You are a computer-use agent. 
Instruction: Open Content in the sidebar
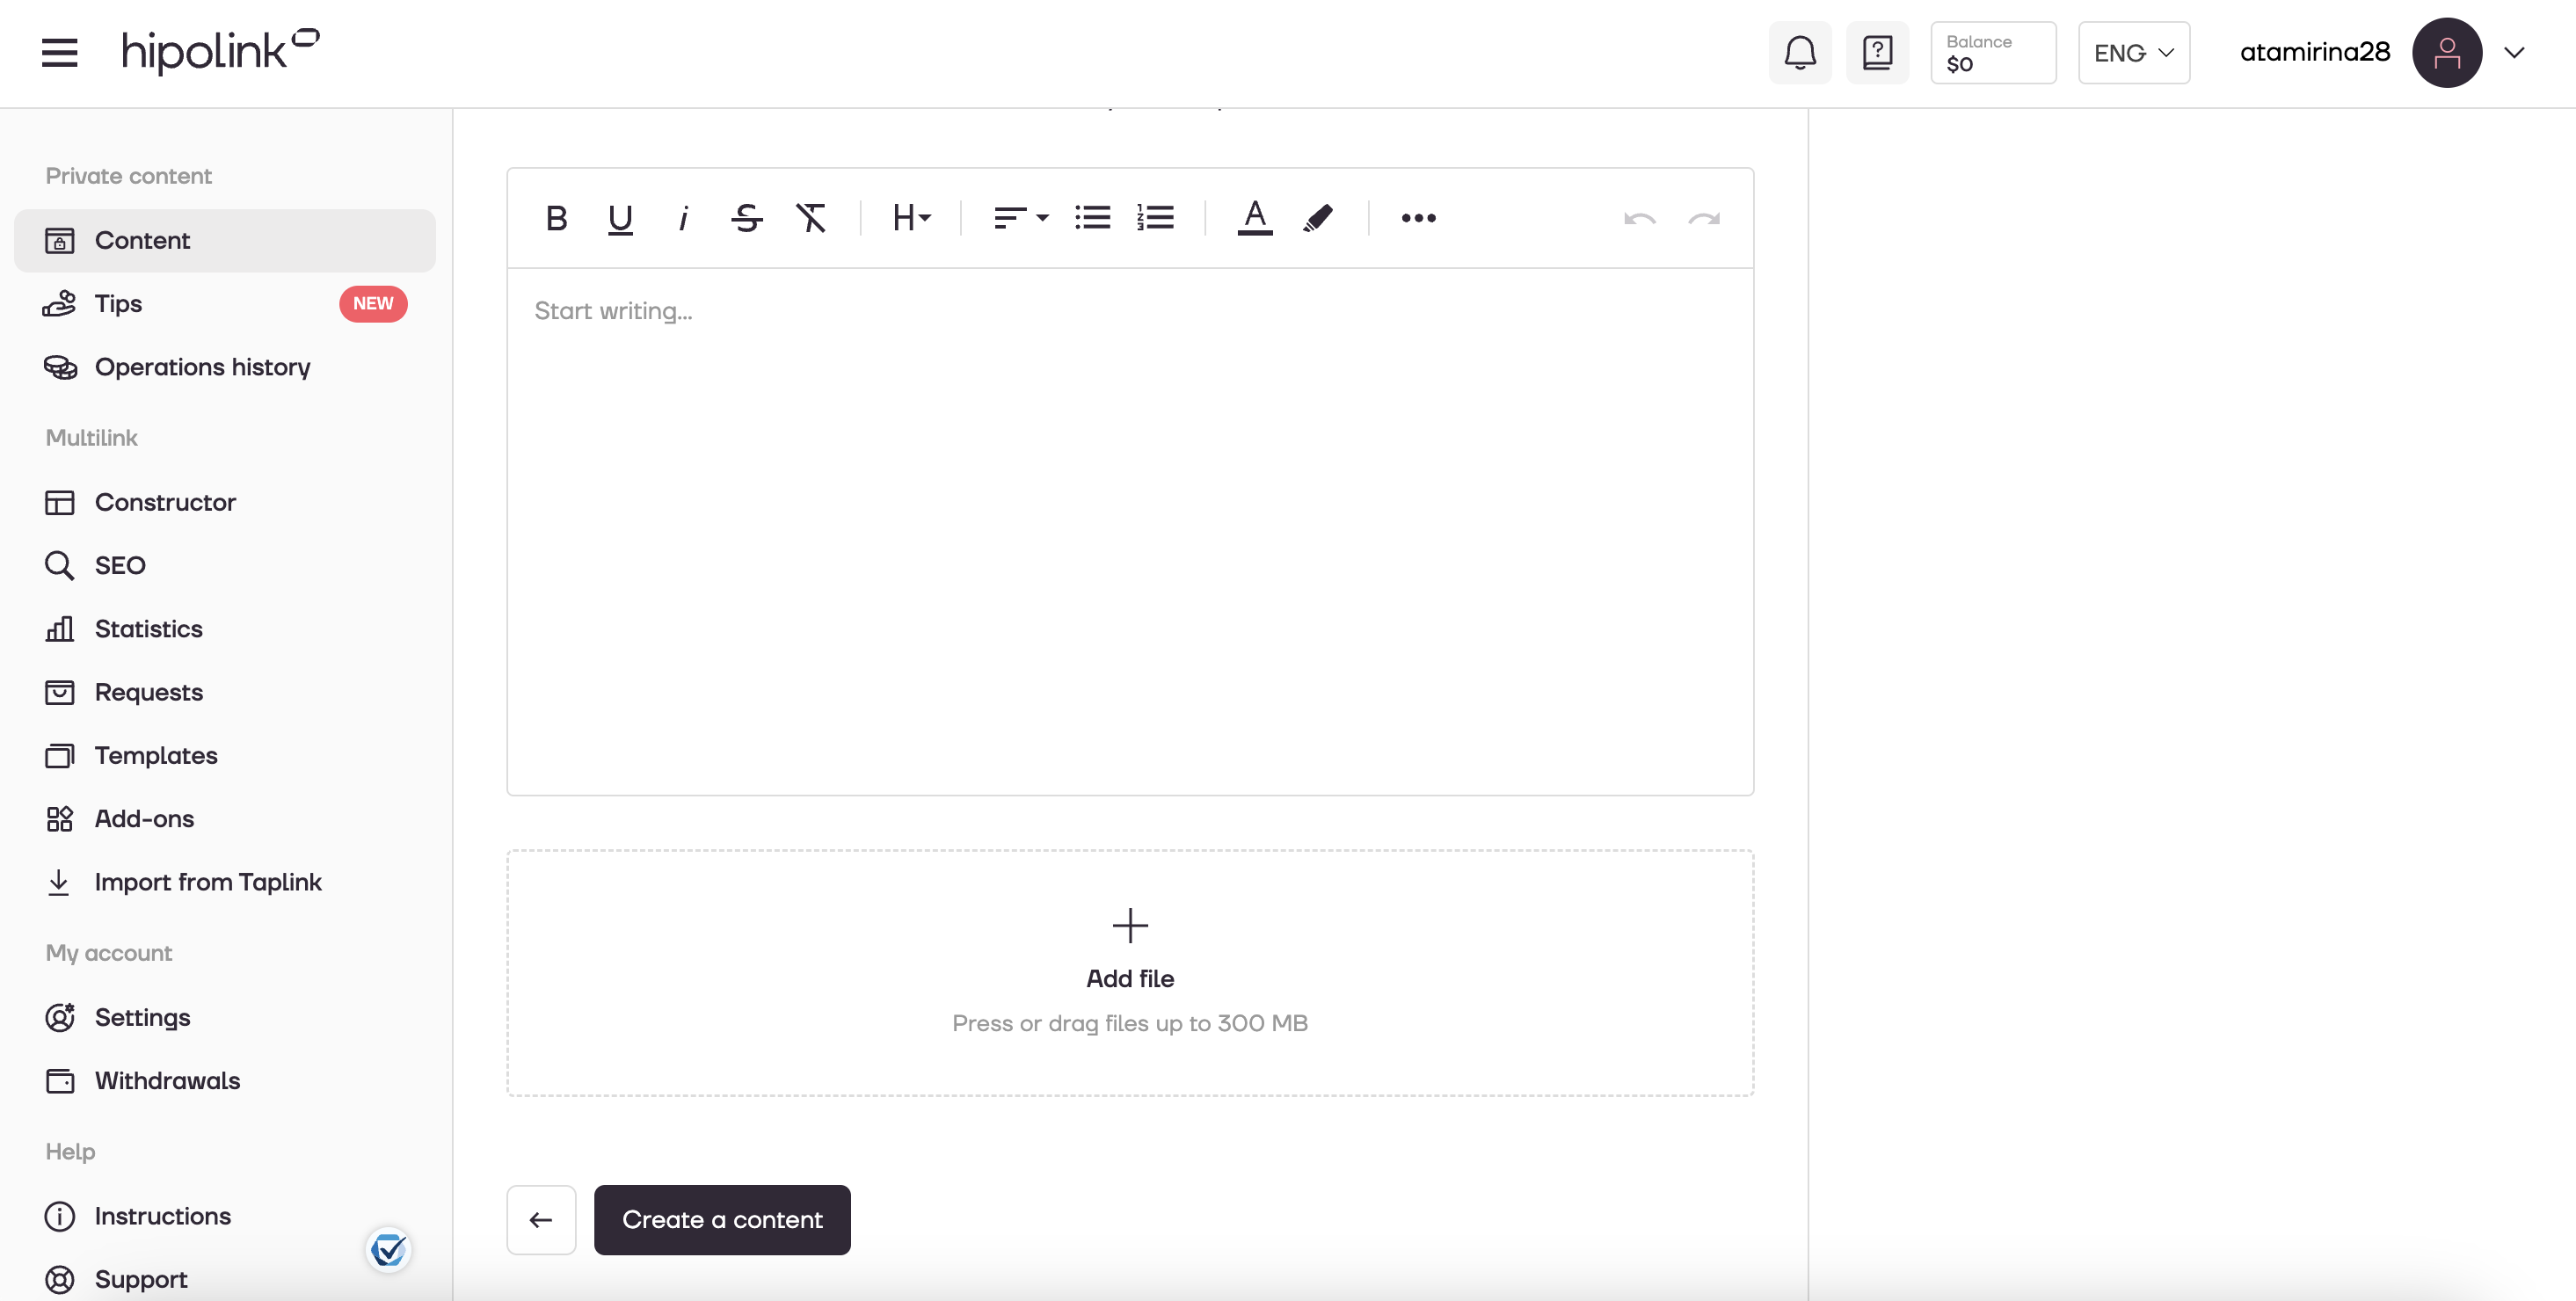(225, 240)
